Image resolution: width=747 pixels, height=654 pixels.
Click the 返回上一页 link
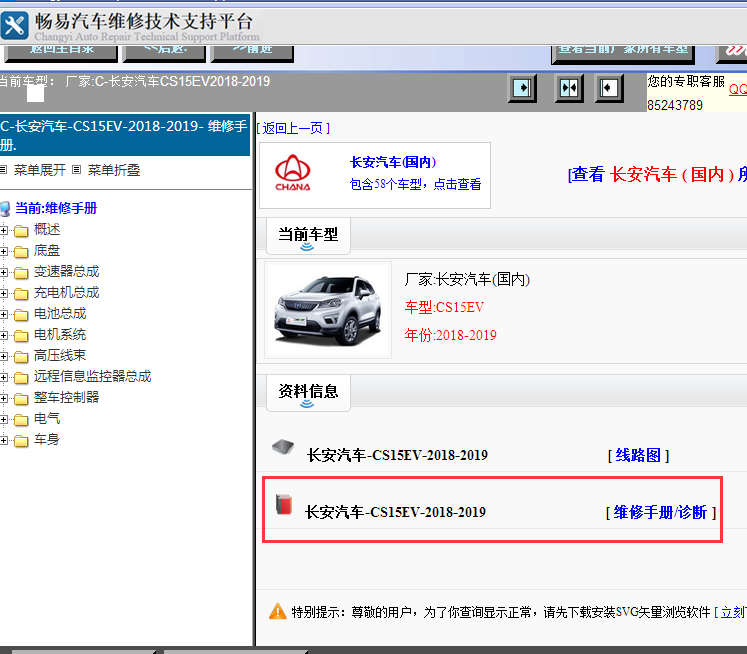(293, 128)
